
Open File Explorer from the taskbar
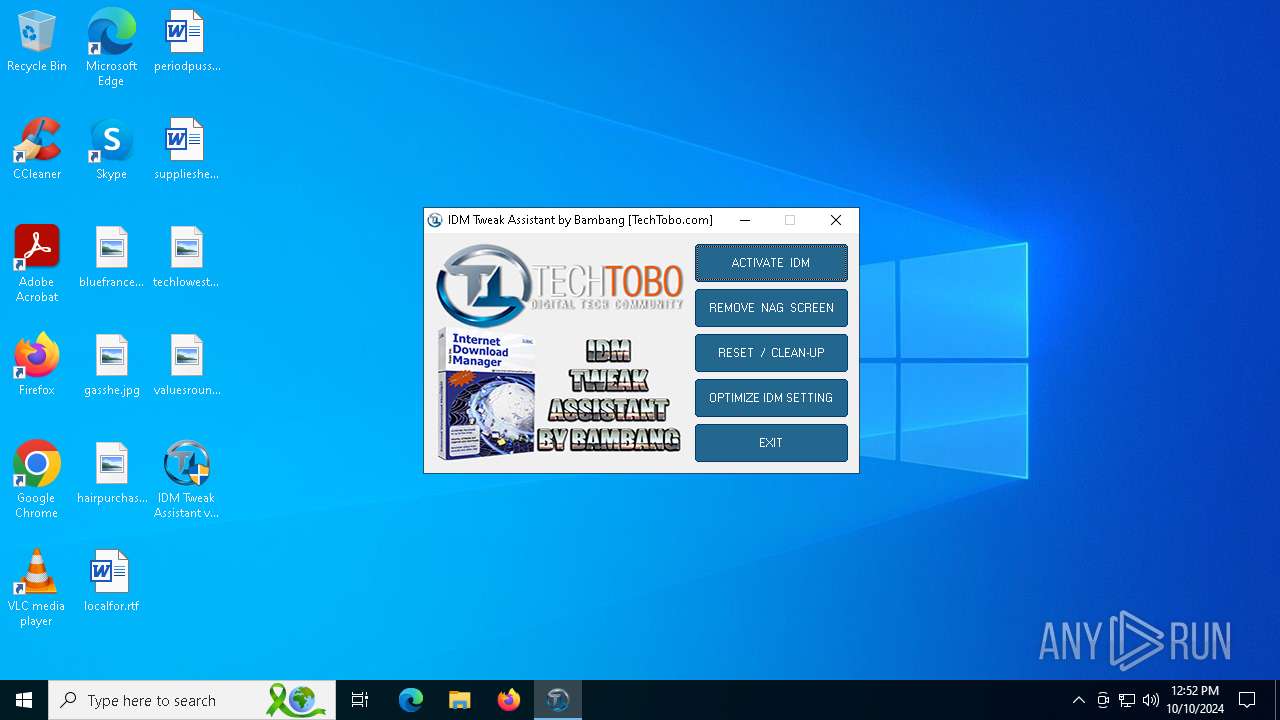[460, 700]
